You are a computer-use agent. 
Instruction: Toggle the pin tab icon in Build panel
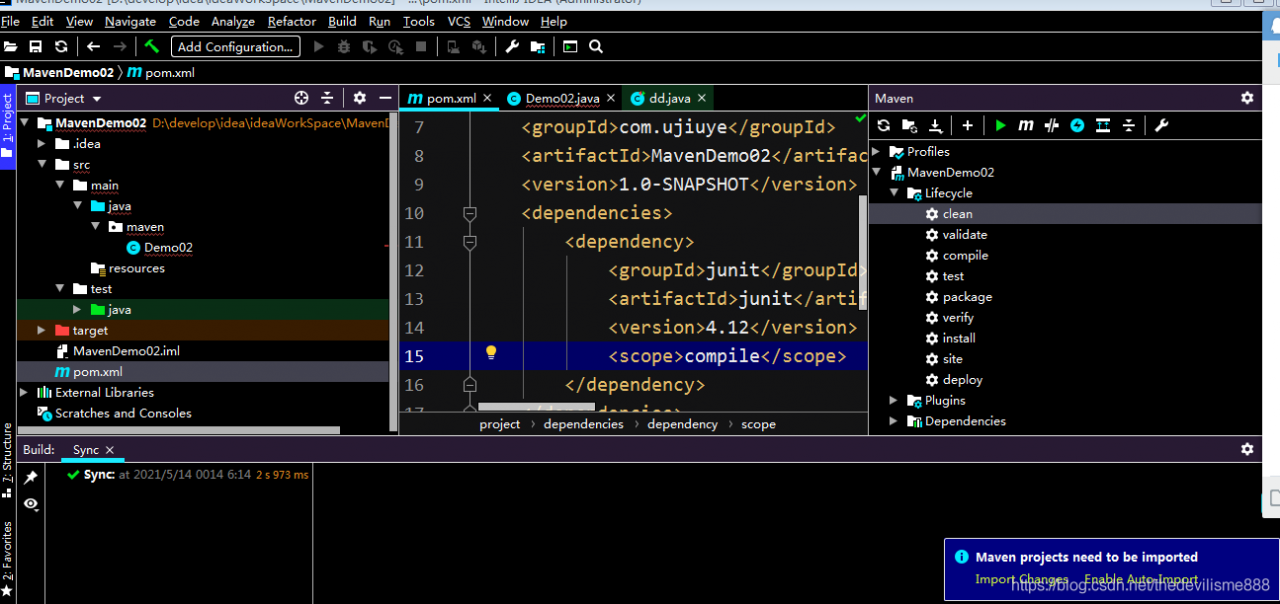31,478
